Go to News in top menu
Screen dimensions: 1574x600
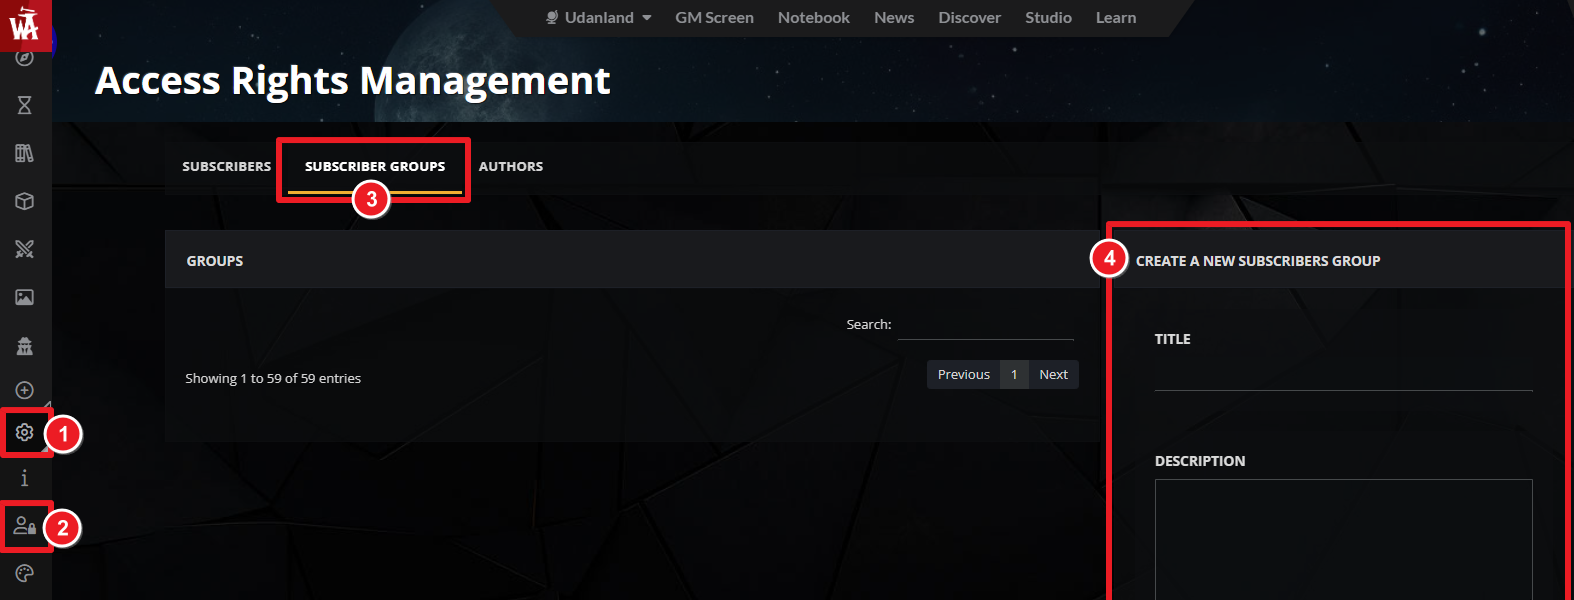[x=894, y=18]
